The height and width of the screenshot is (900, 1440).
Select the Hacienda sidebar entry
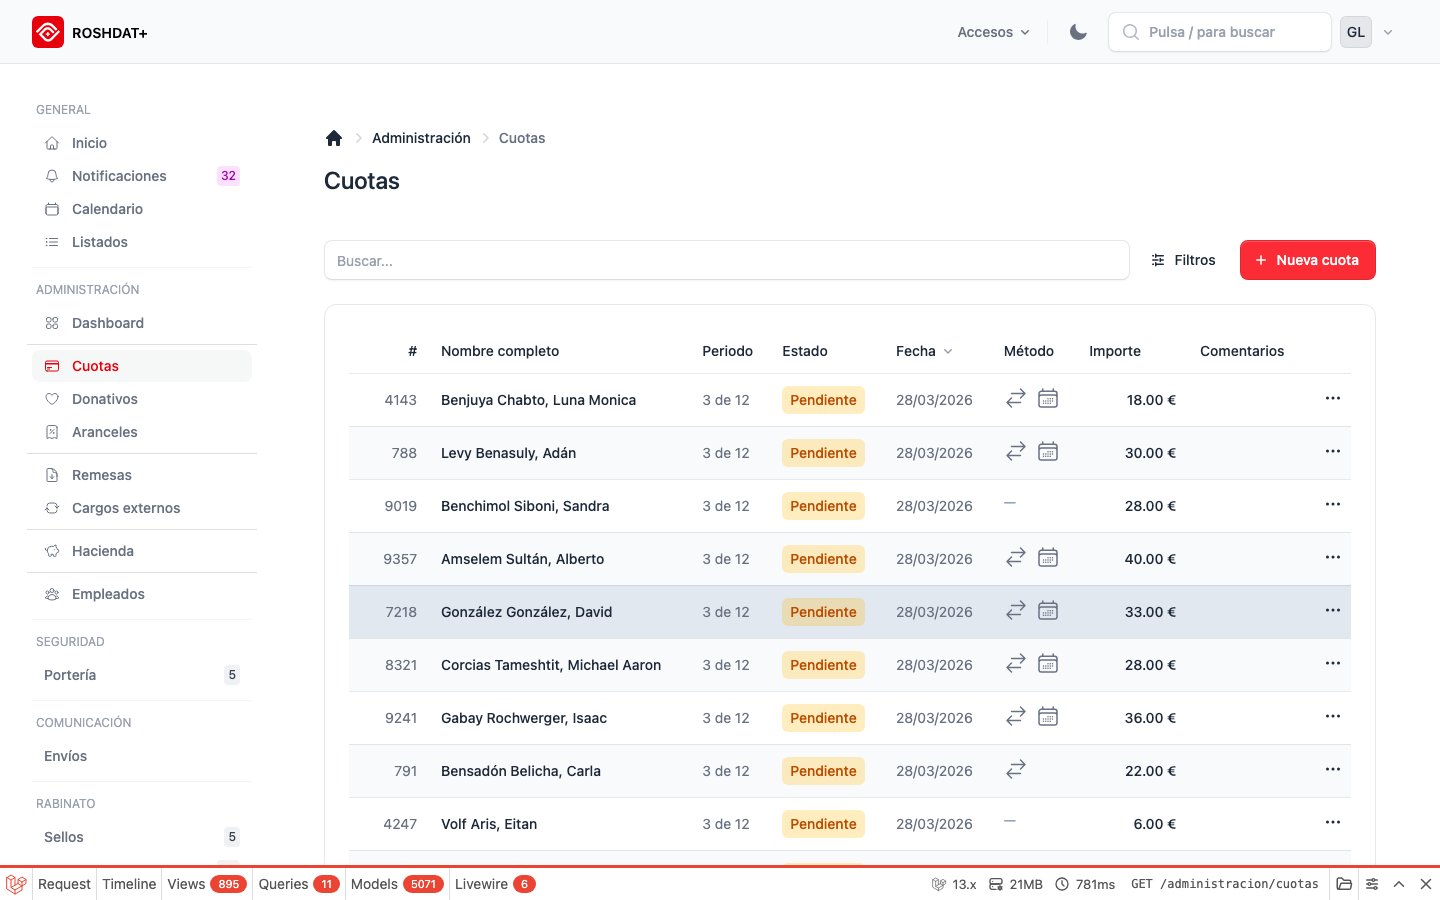click(x=103, y=551)
